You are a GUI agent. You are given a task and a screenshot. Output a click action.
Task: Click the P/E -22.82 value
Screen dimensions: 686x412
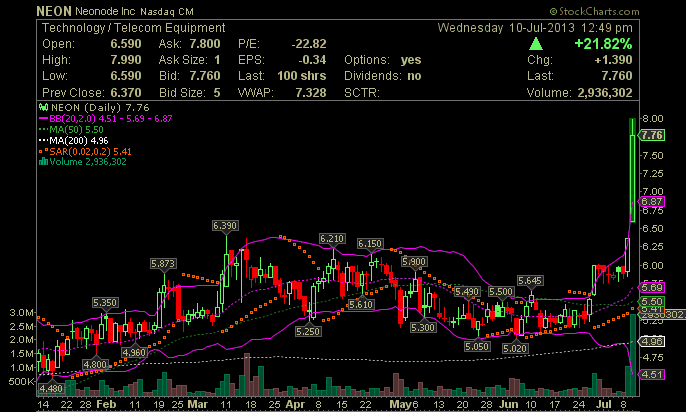309,44
